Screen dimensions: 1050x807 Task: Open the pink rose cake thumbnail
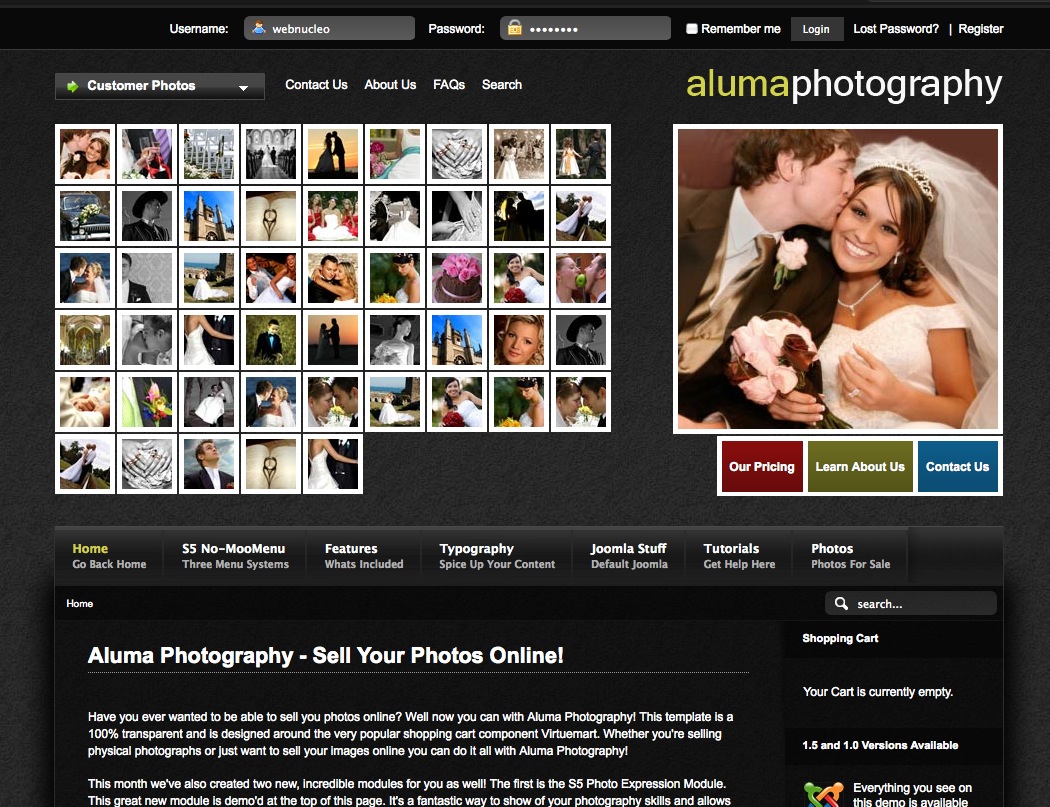click(457, 278)
